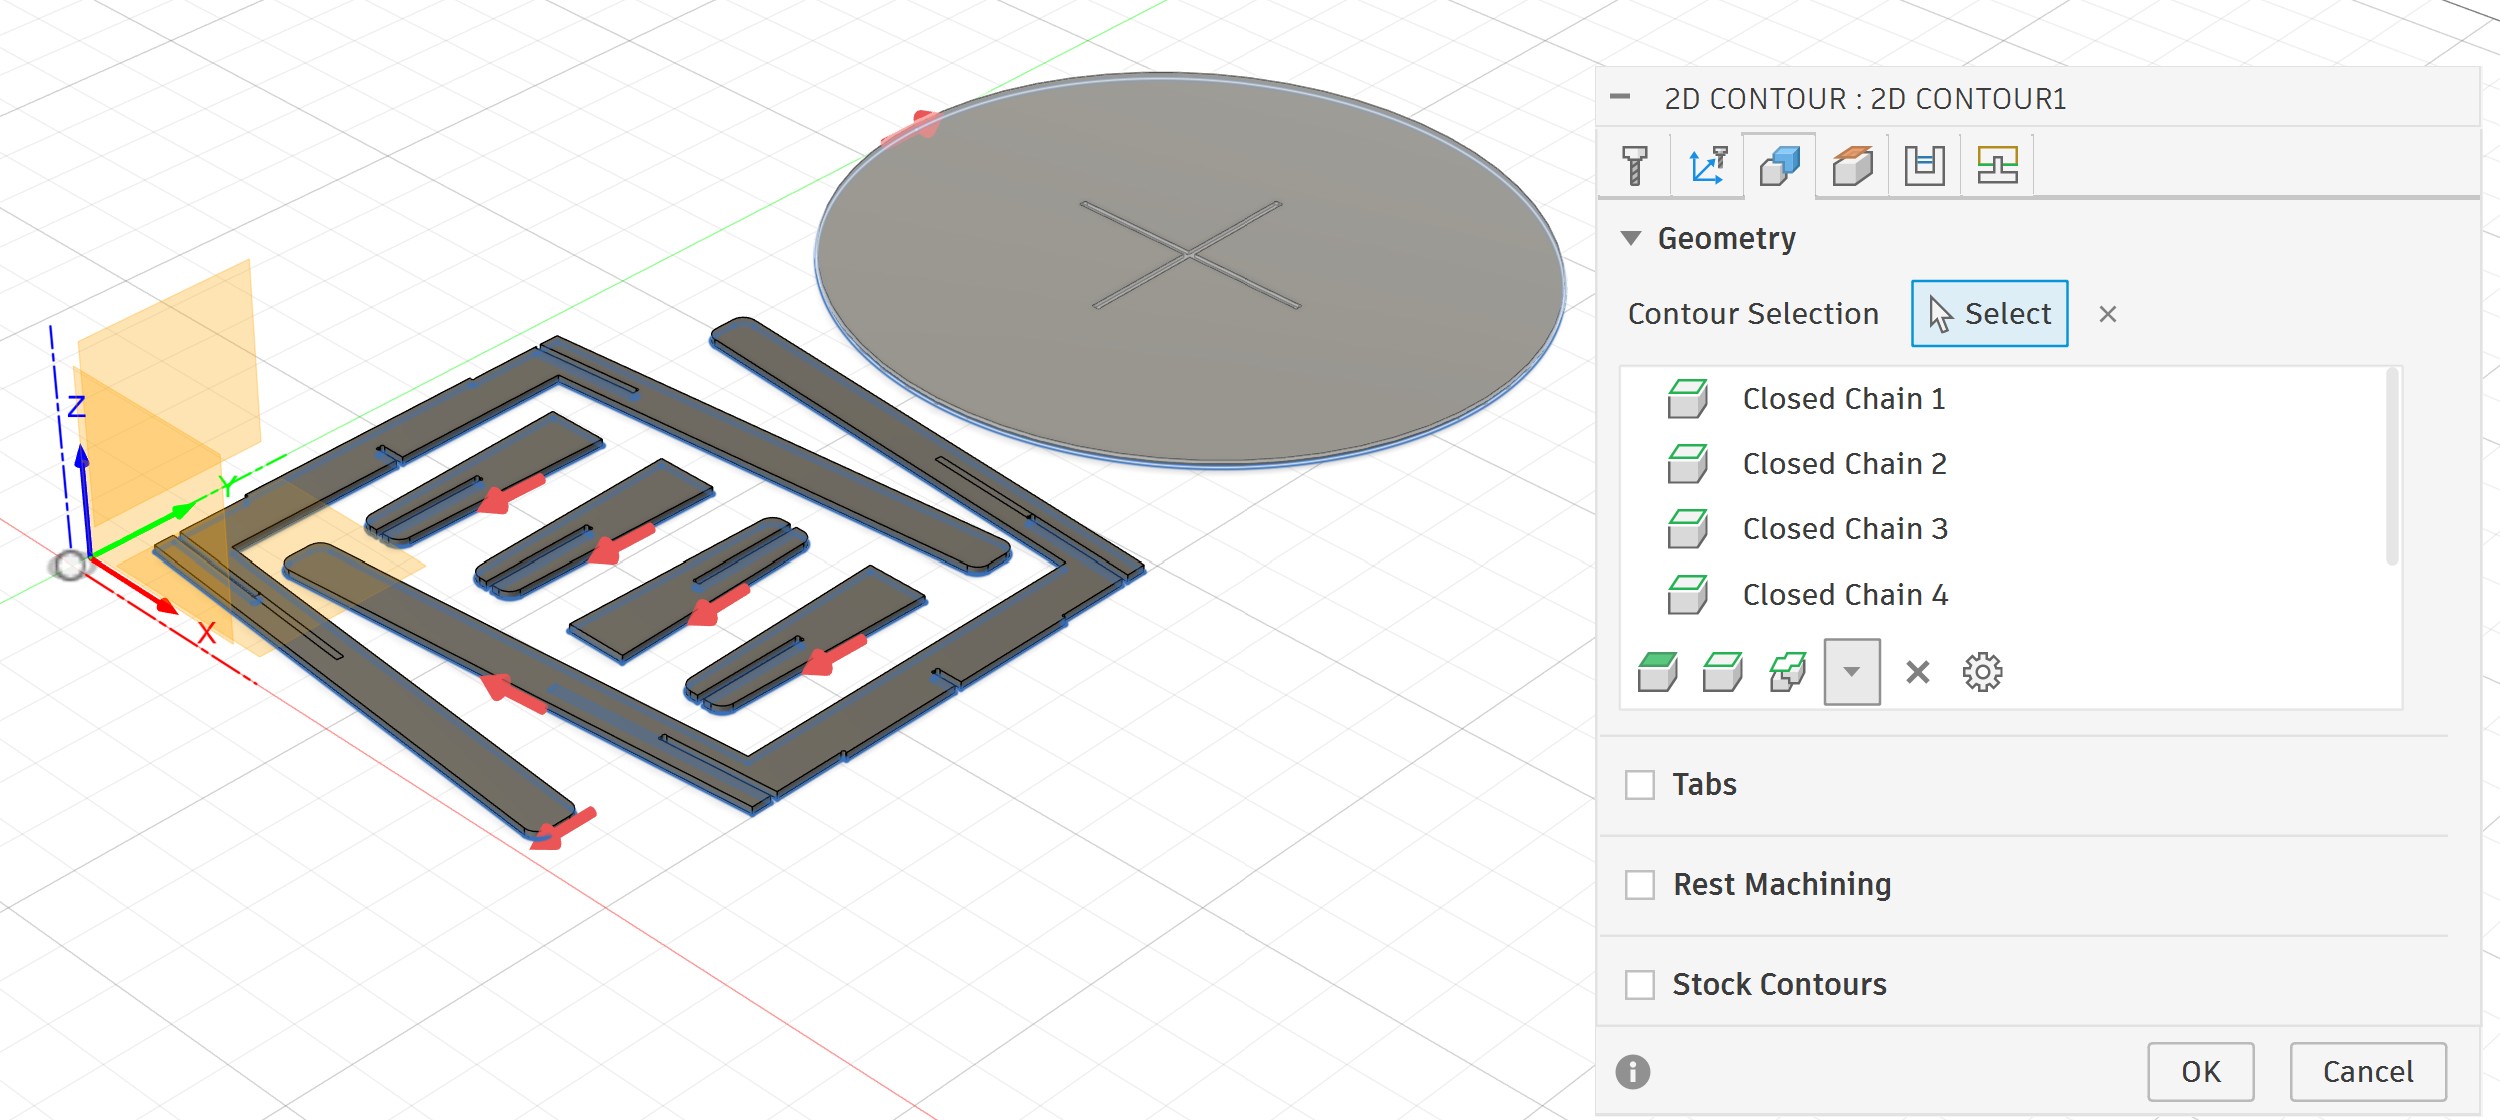Enable the Rest Machining checkbox
Viewport: 2500px width, 1120px height.
point(1640,885)
